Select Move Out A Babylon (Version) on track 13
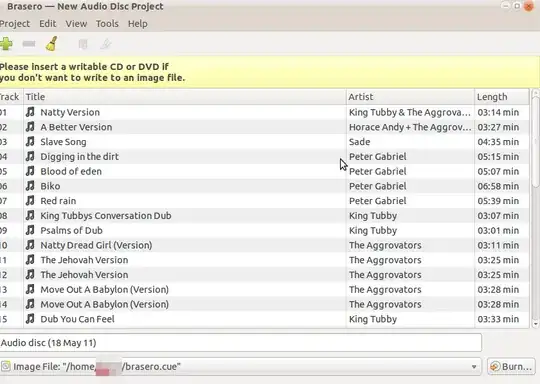The width and height of the screenshot is (540, 384). (x=104, y=290)
